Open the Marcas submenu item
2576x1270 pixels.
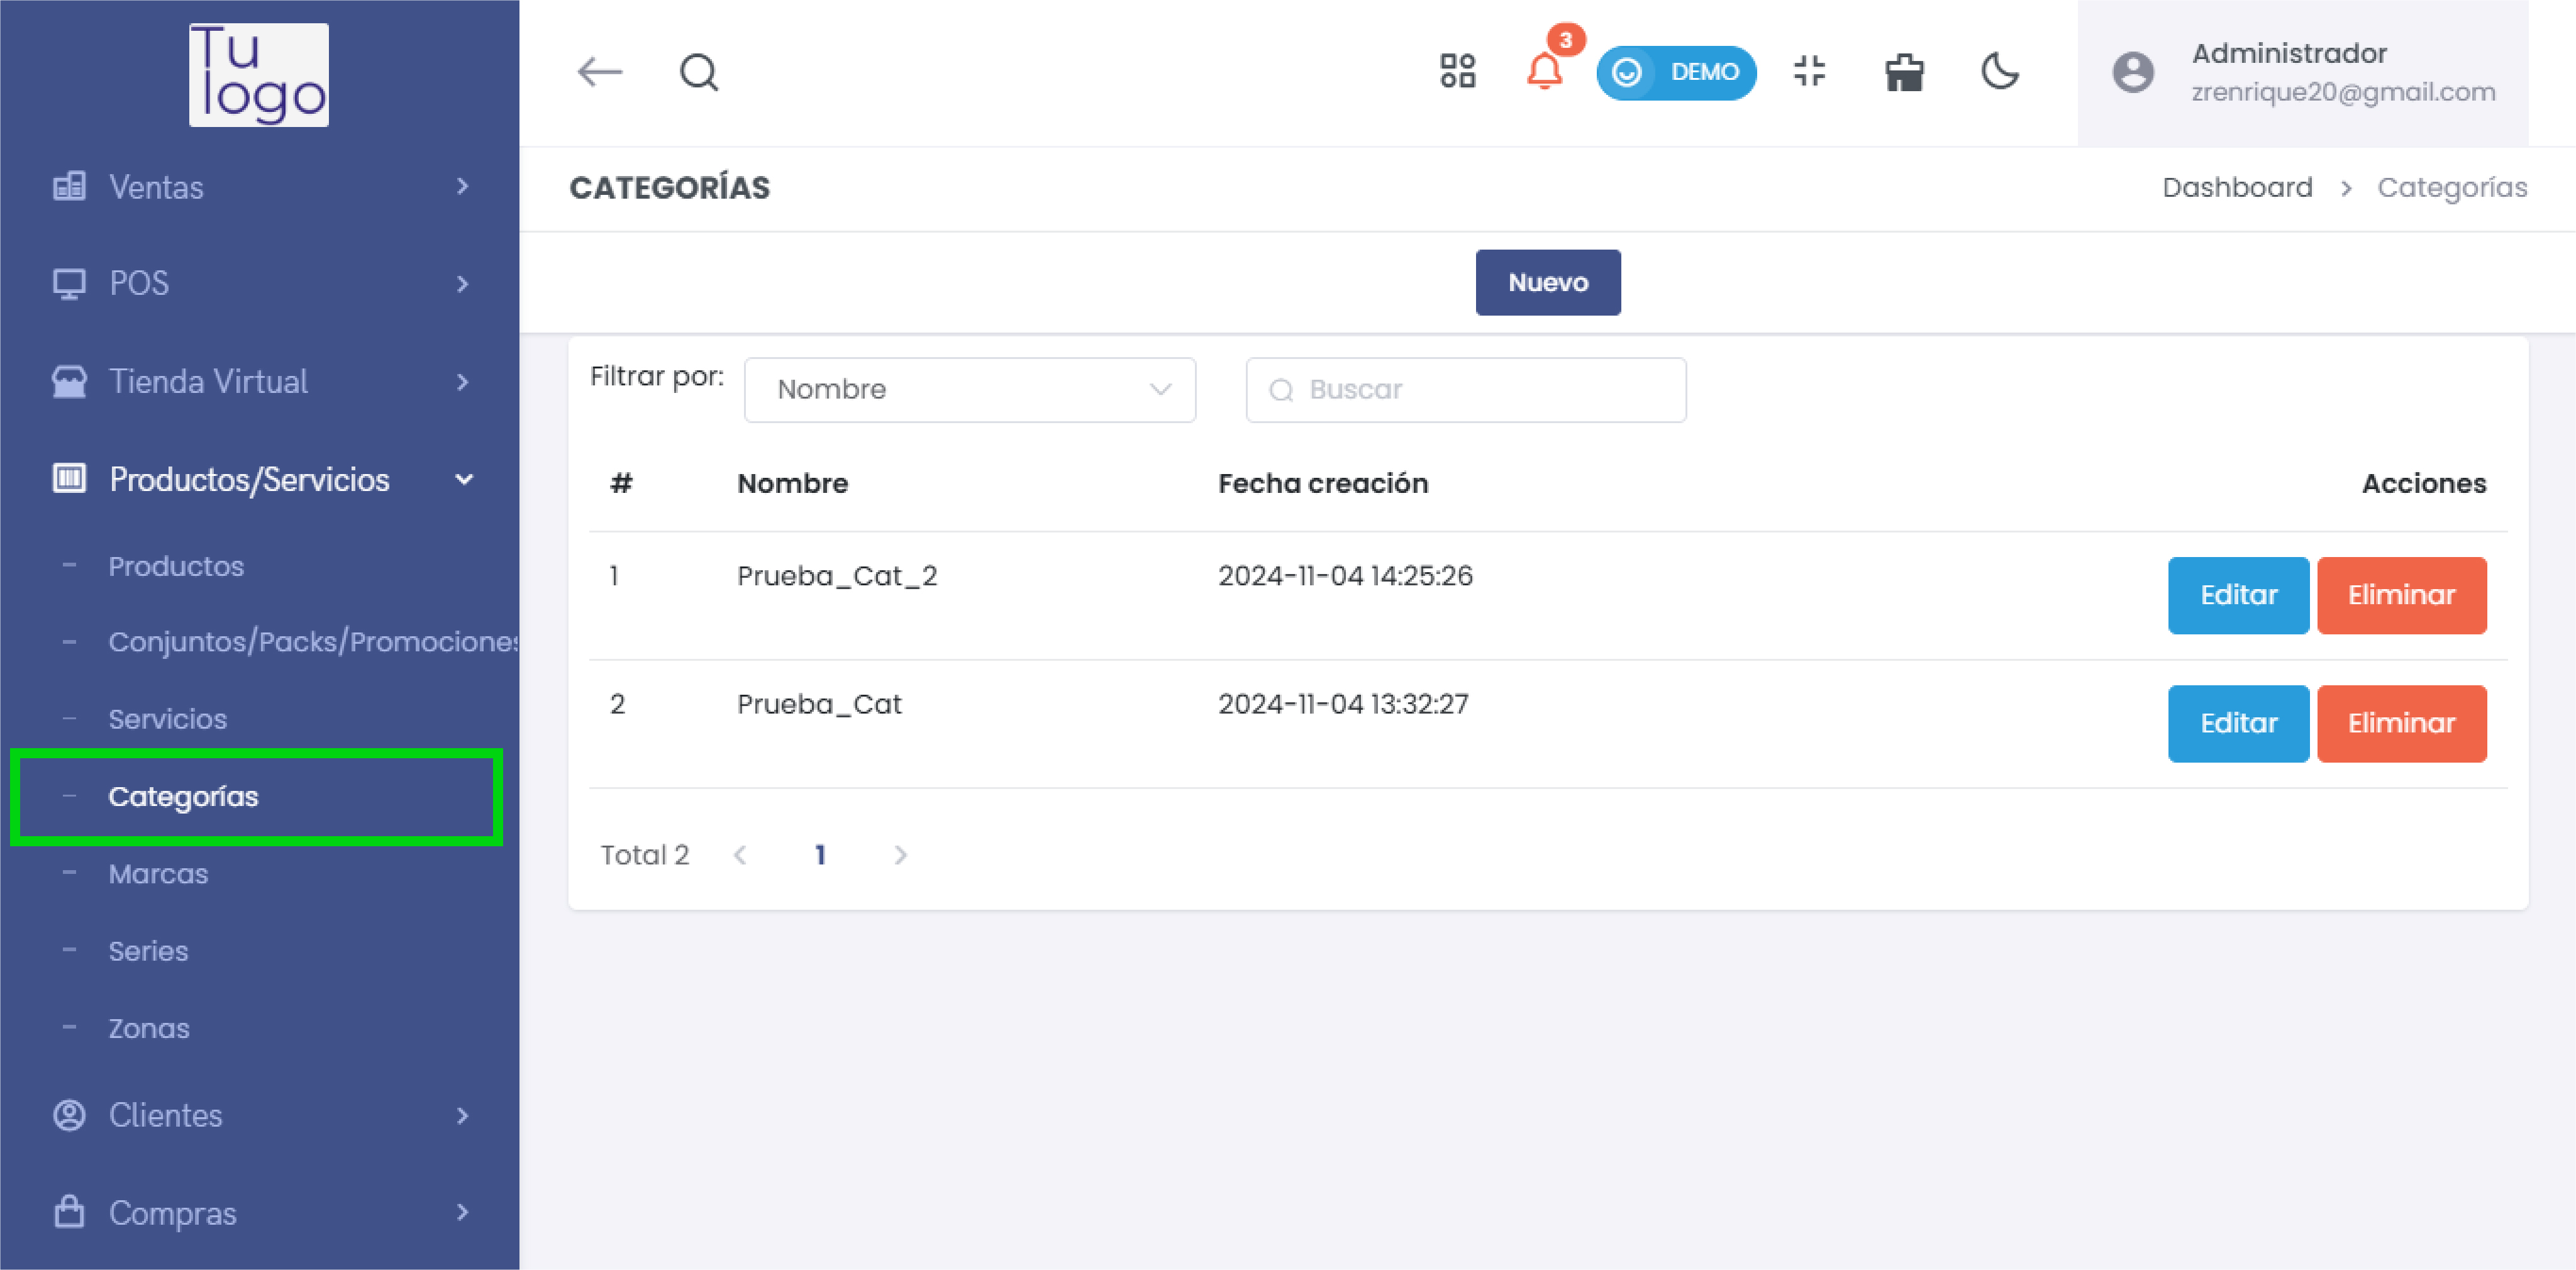coord(158,874)
